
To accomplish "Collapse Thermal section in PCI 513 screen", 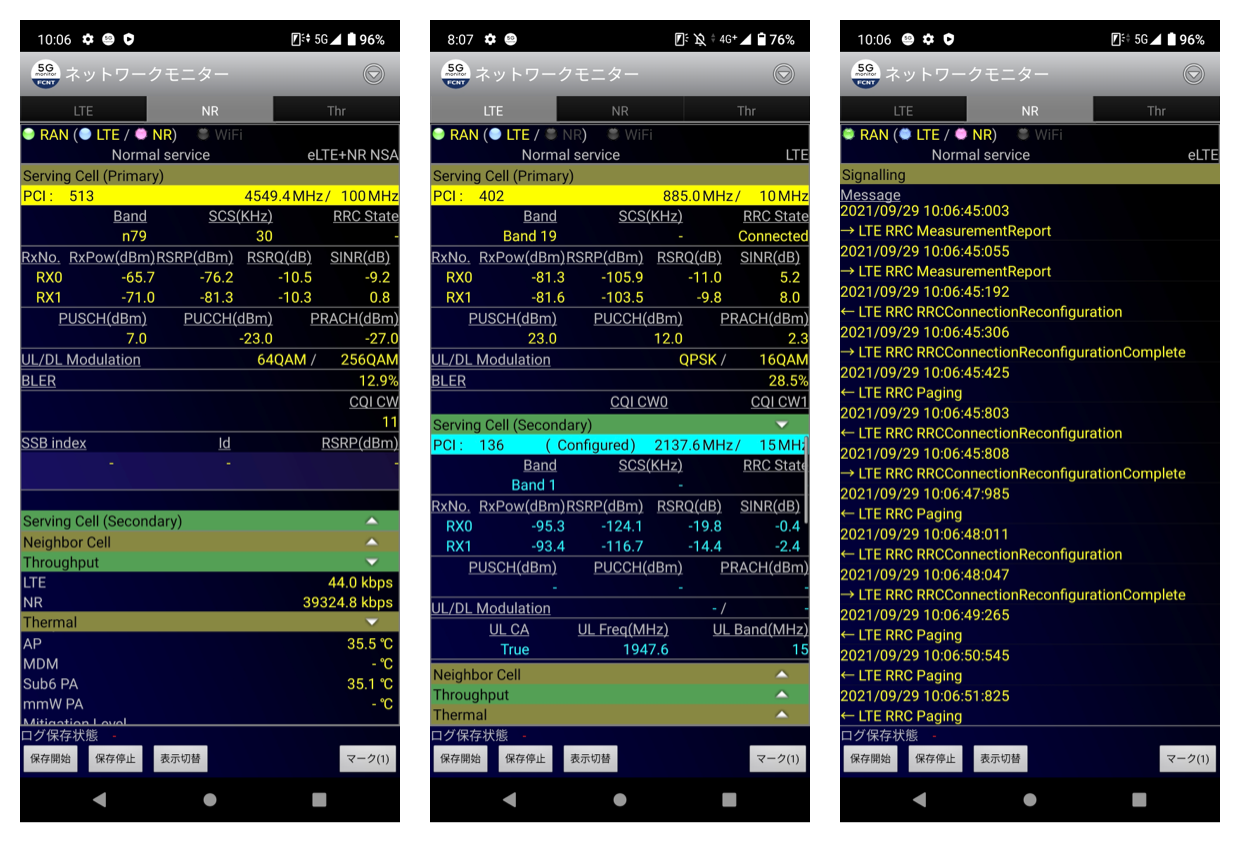I will [x=210, y=622].
